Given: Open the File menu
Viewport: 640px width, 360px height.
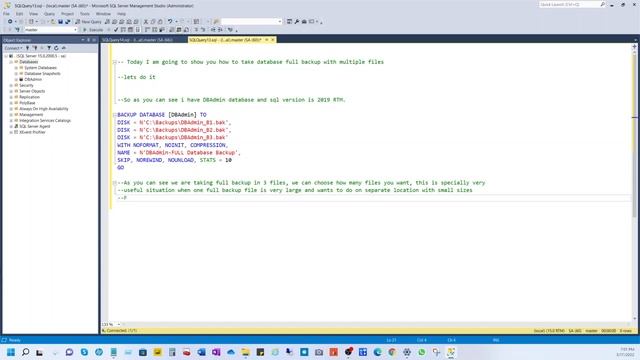Looking at the screenshot, I should click(6, 14).
